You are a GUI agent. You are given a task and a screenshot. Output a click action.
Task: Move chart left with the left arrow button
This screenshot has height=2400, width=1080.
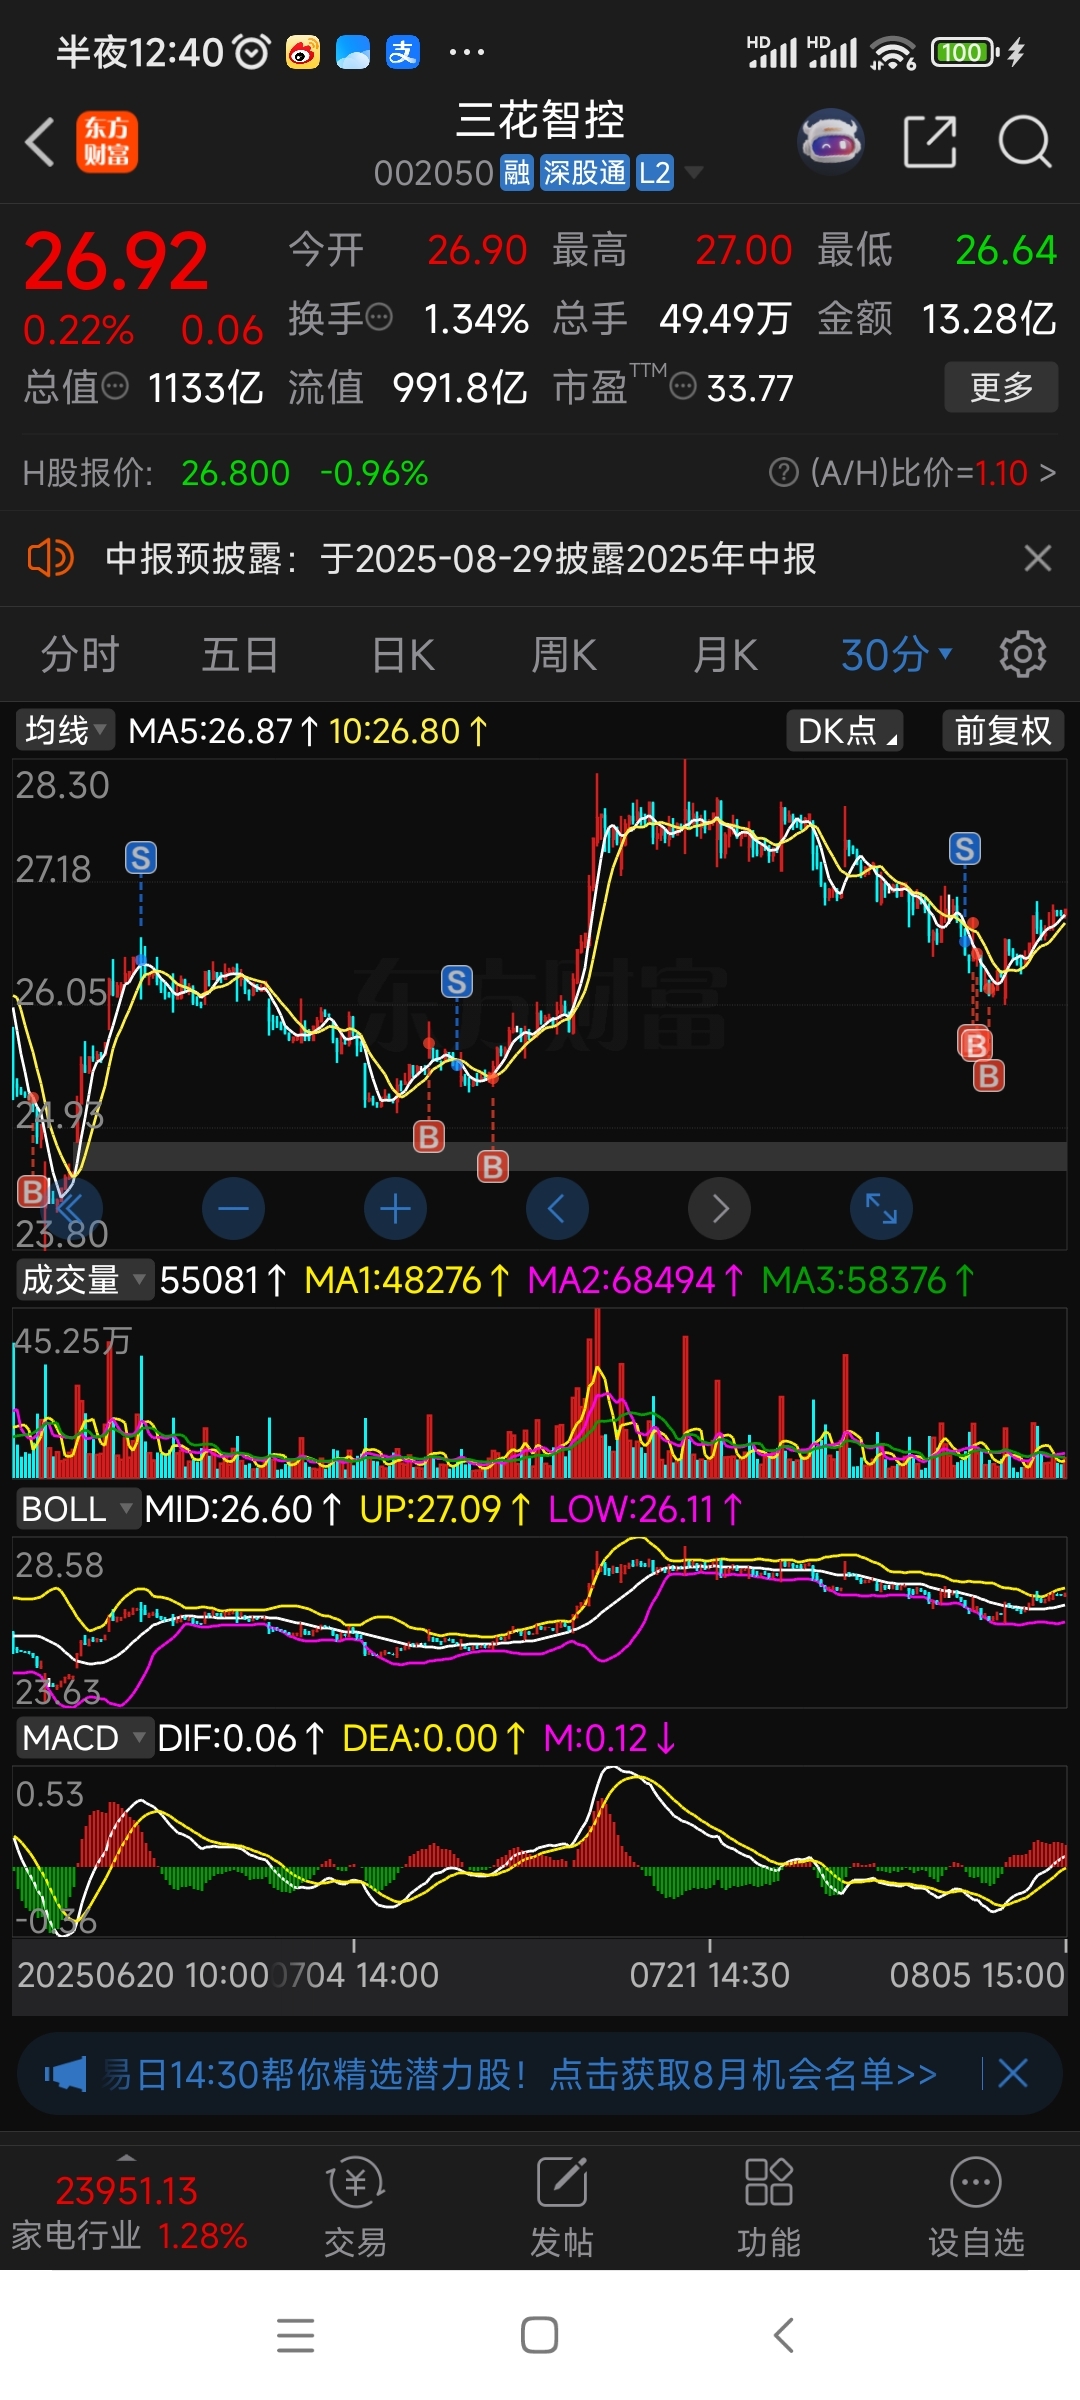pos(557,1209)
